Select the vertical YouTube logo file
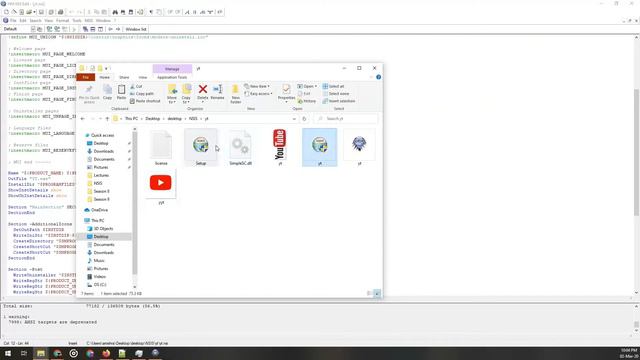 pyautogui.click(x=280, y=147)
